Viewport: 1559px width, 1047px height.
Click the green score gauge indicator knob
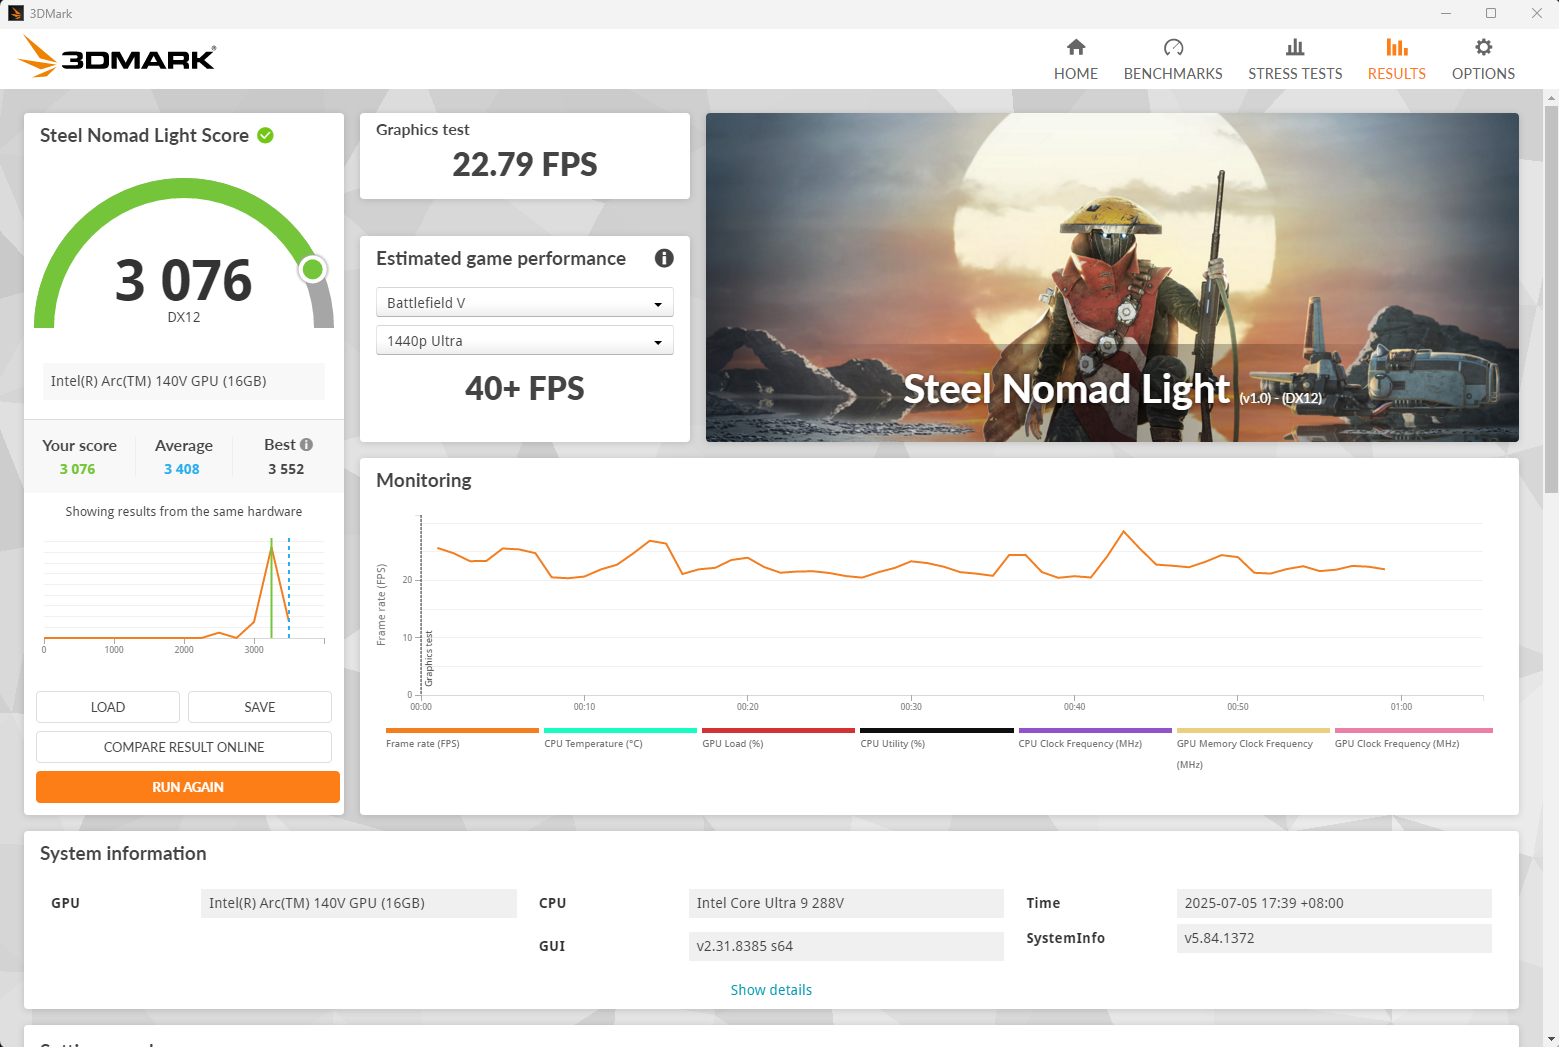[313, 269]
